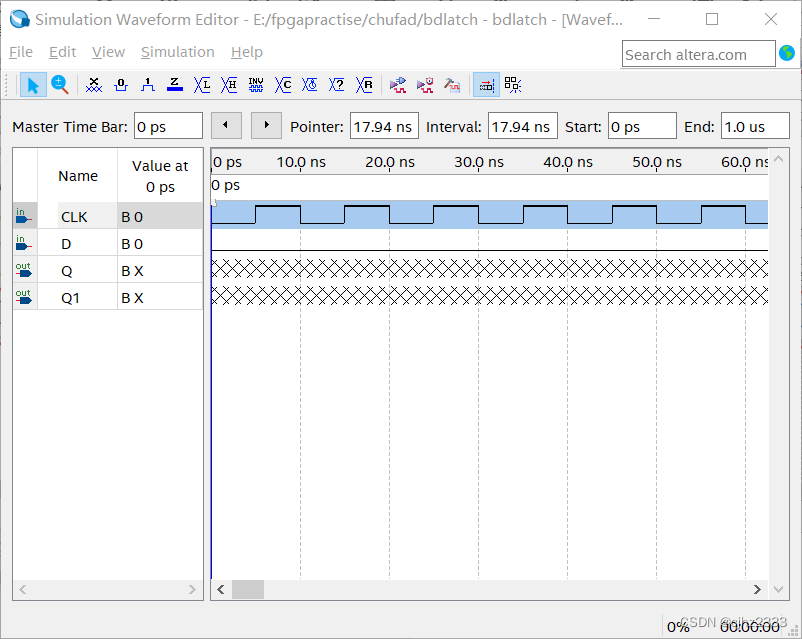Click the Interval value field
The height and width of the screenshot is (639, 802).
pyautogui.click(x=523, y=126)
